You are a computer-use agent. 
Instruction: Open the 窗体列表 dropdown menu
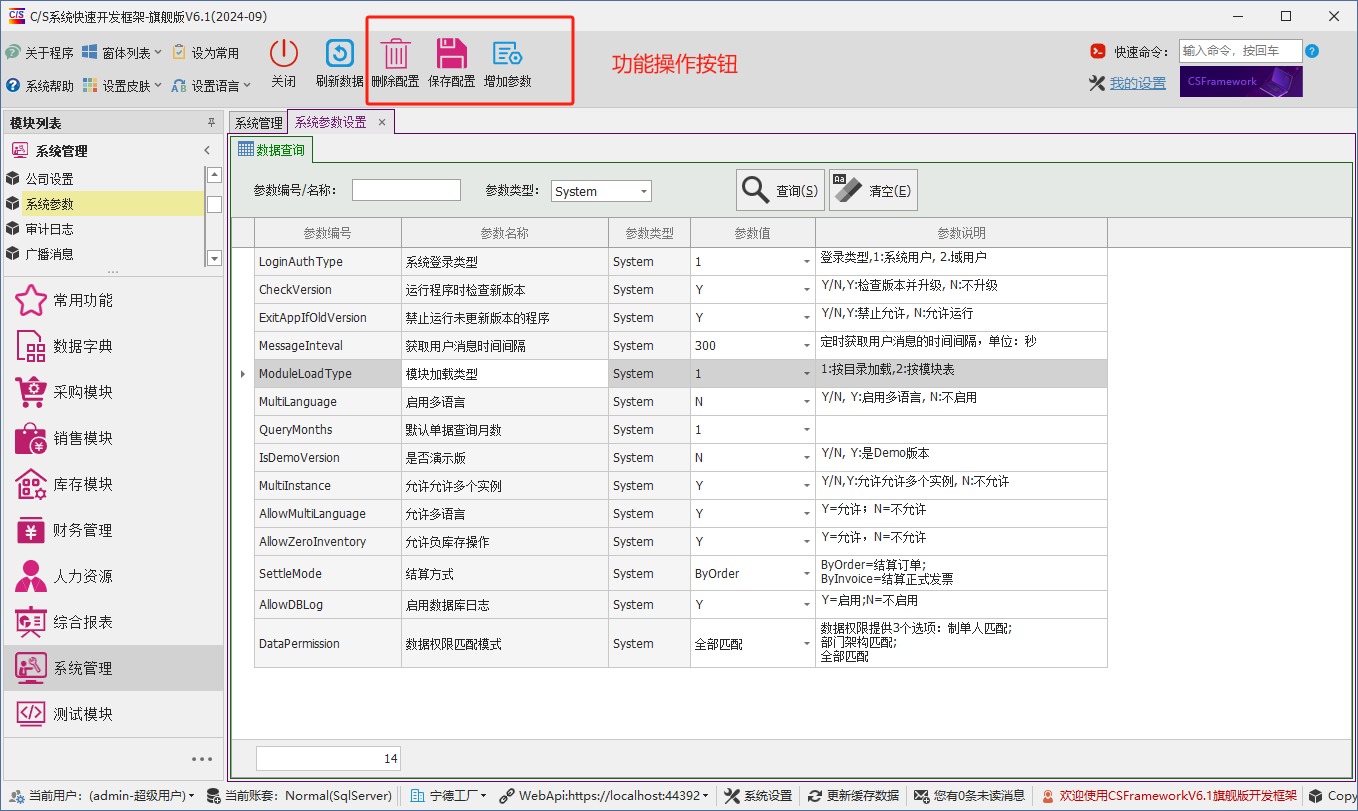pos(122,52)
